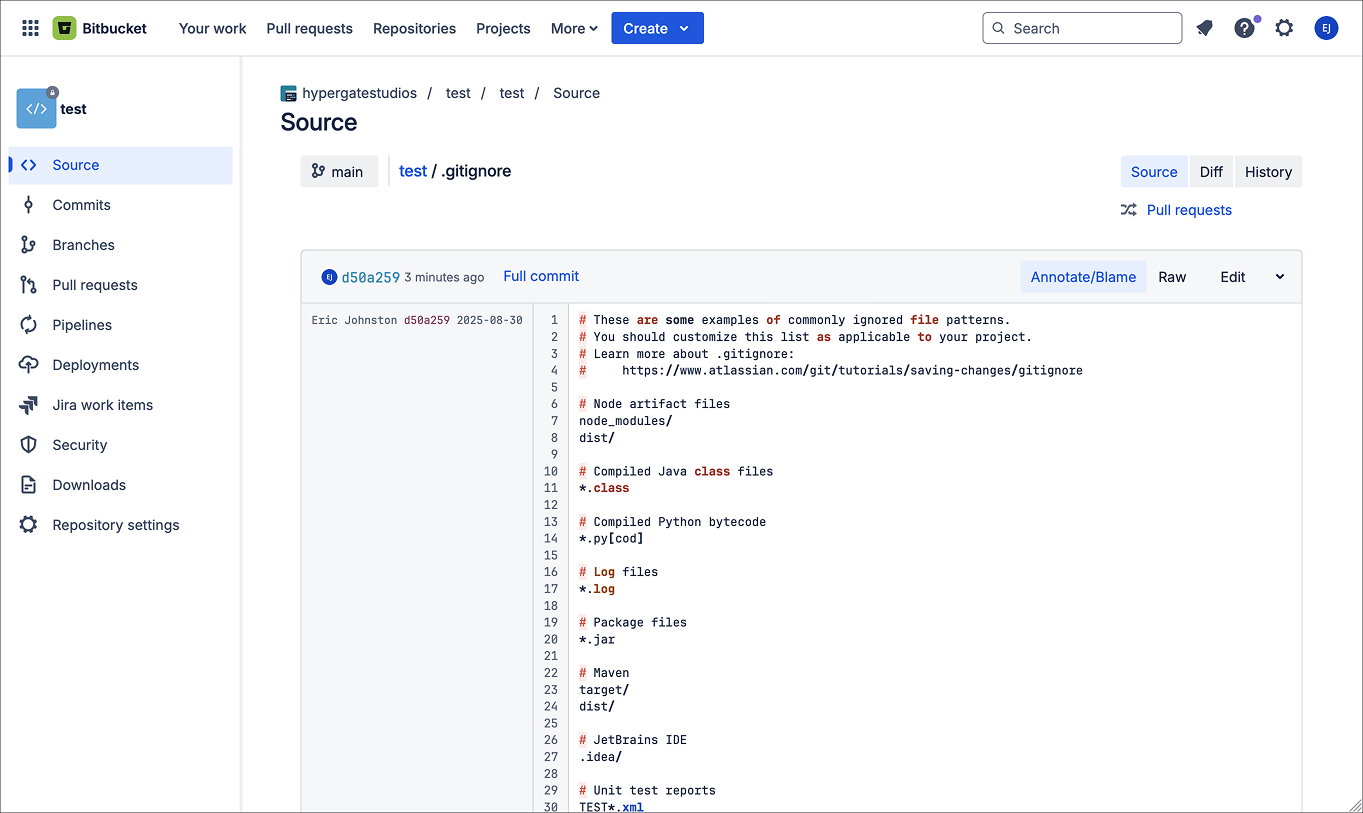Open the main branch selector
The height and width of the screenshot is (813, 1363).
pos(339,172)
